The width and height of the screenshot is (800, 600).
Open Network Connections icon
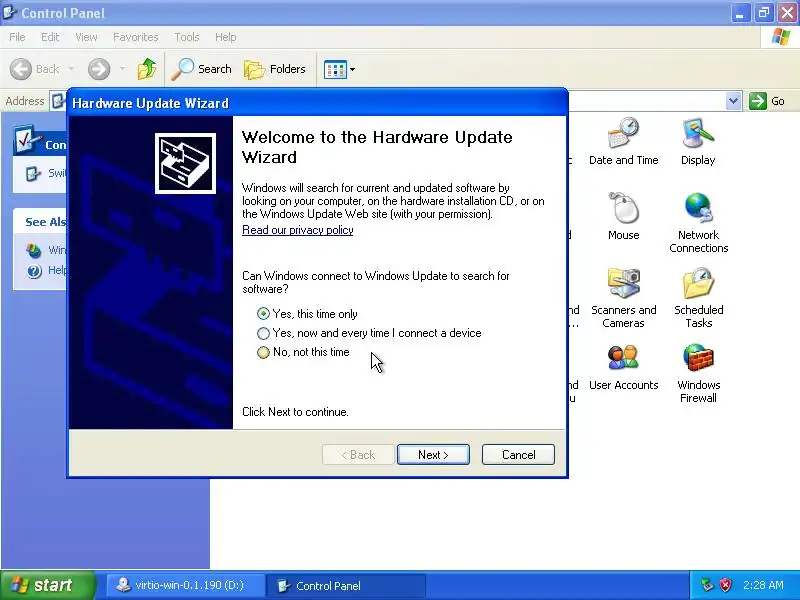point(698,223)
